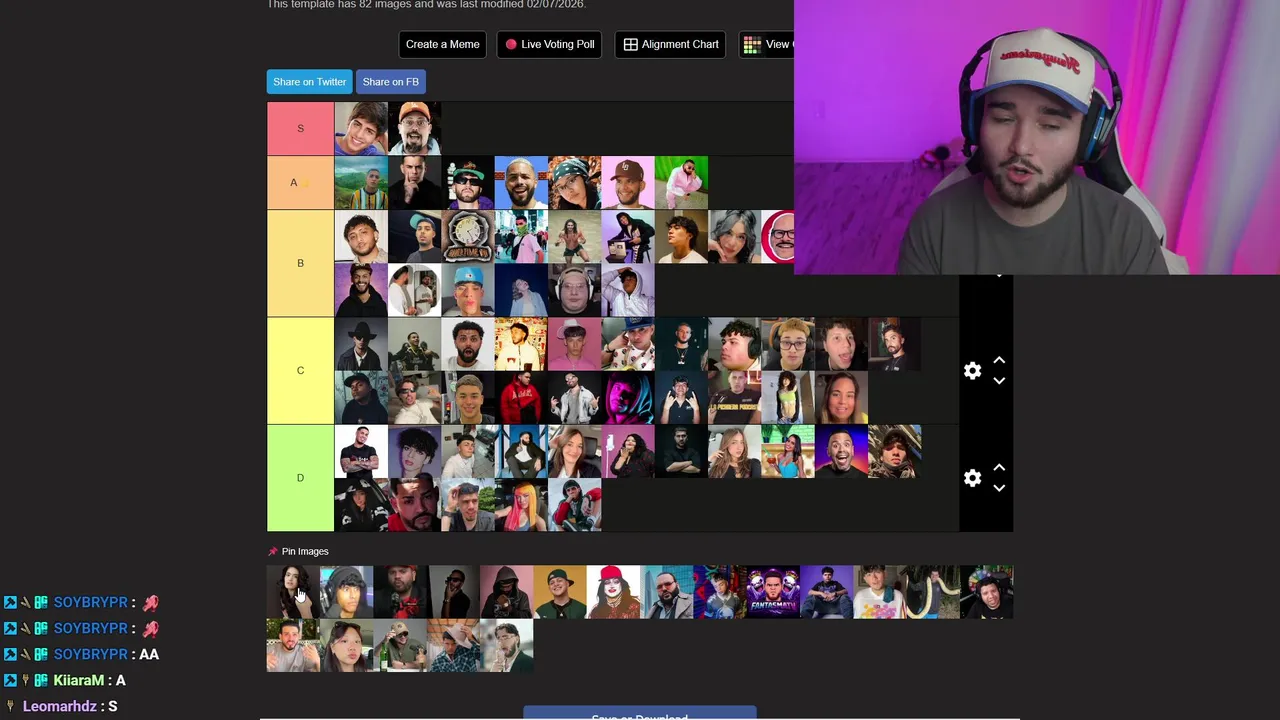The width and height of the screenshot is (1280, 720).
Task: Click the Create a Meme button
Action: (x=442, y=44)
